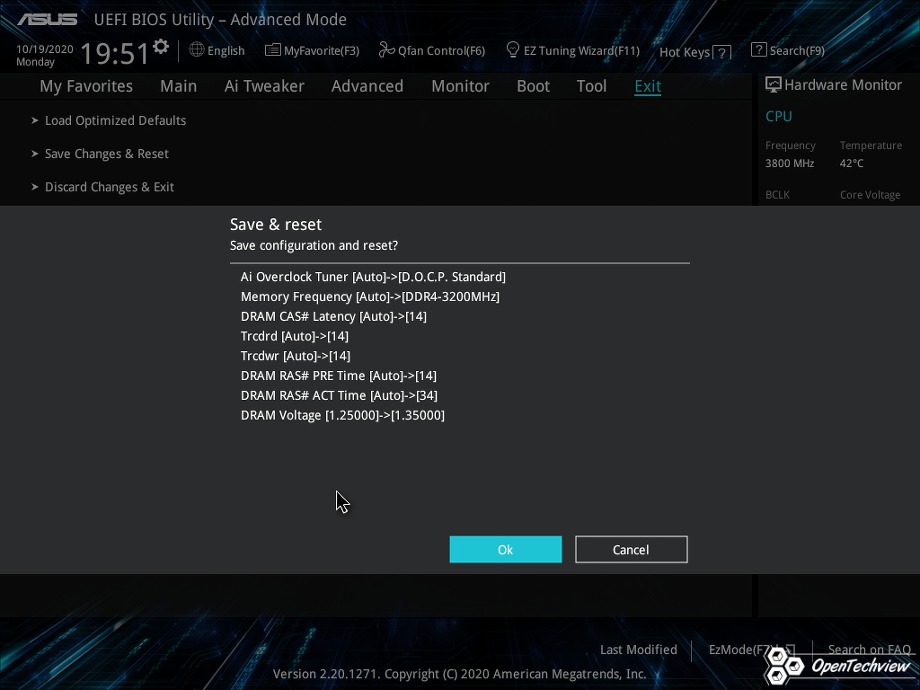Click the Hot Keys question mark box
Viewport: 920px width, 690px height.
pyautogui.click(x=722, y=53)
